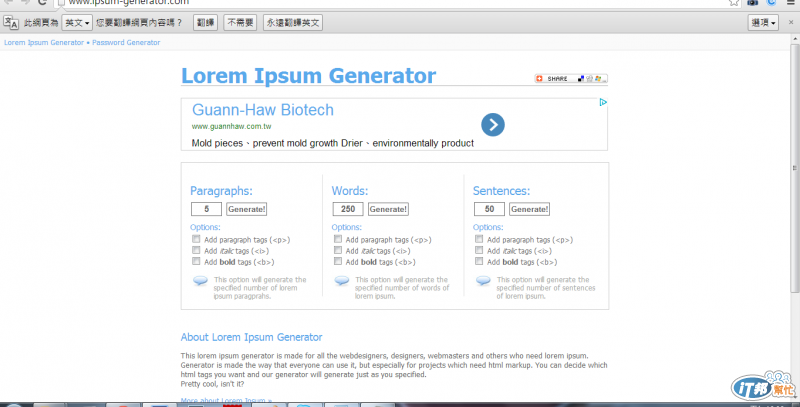Viewport: 800px width, 407px height.
Task: Enable italic tags under Sentences
Action: [479, 250]
